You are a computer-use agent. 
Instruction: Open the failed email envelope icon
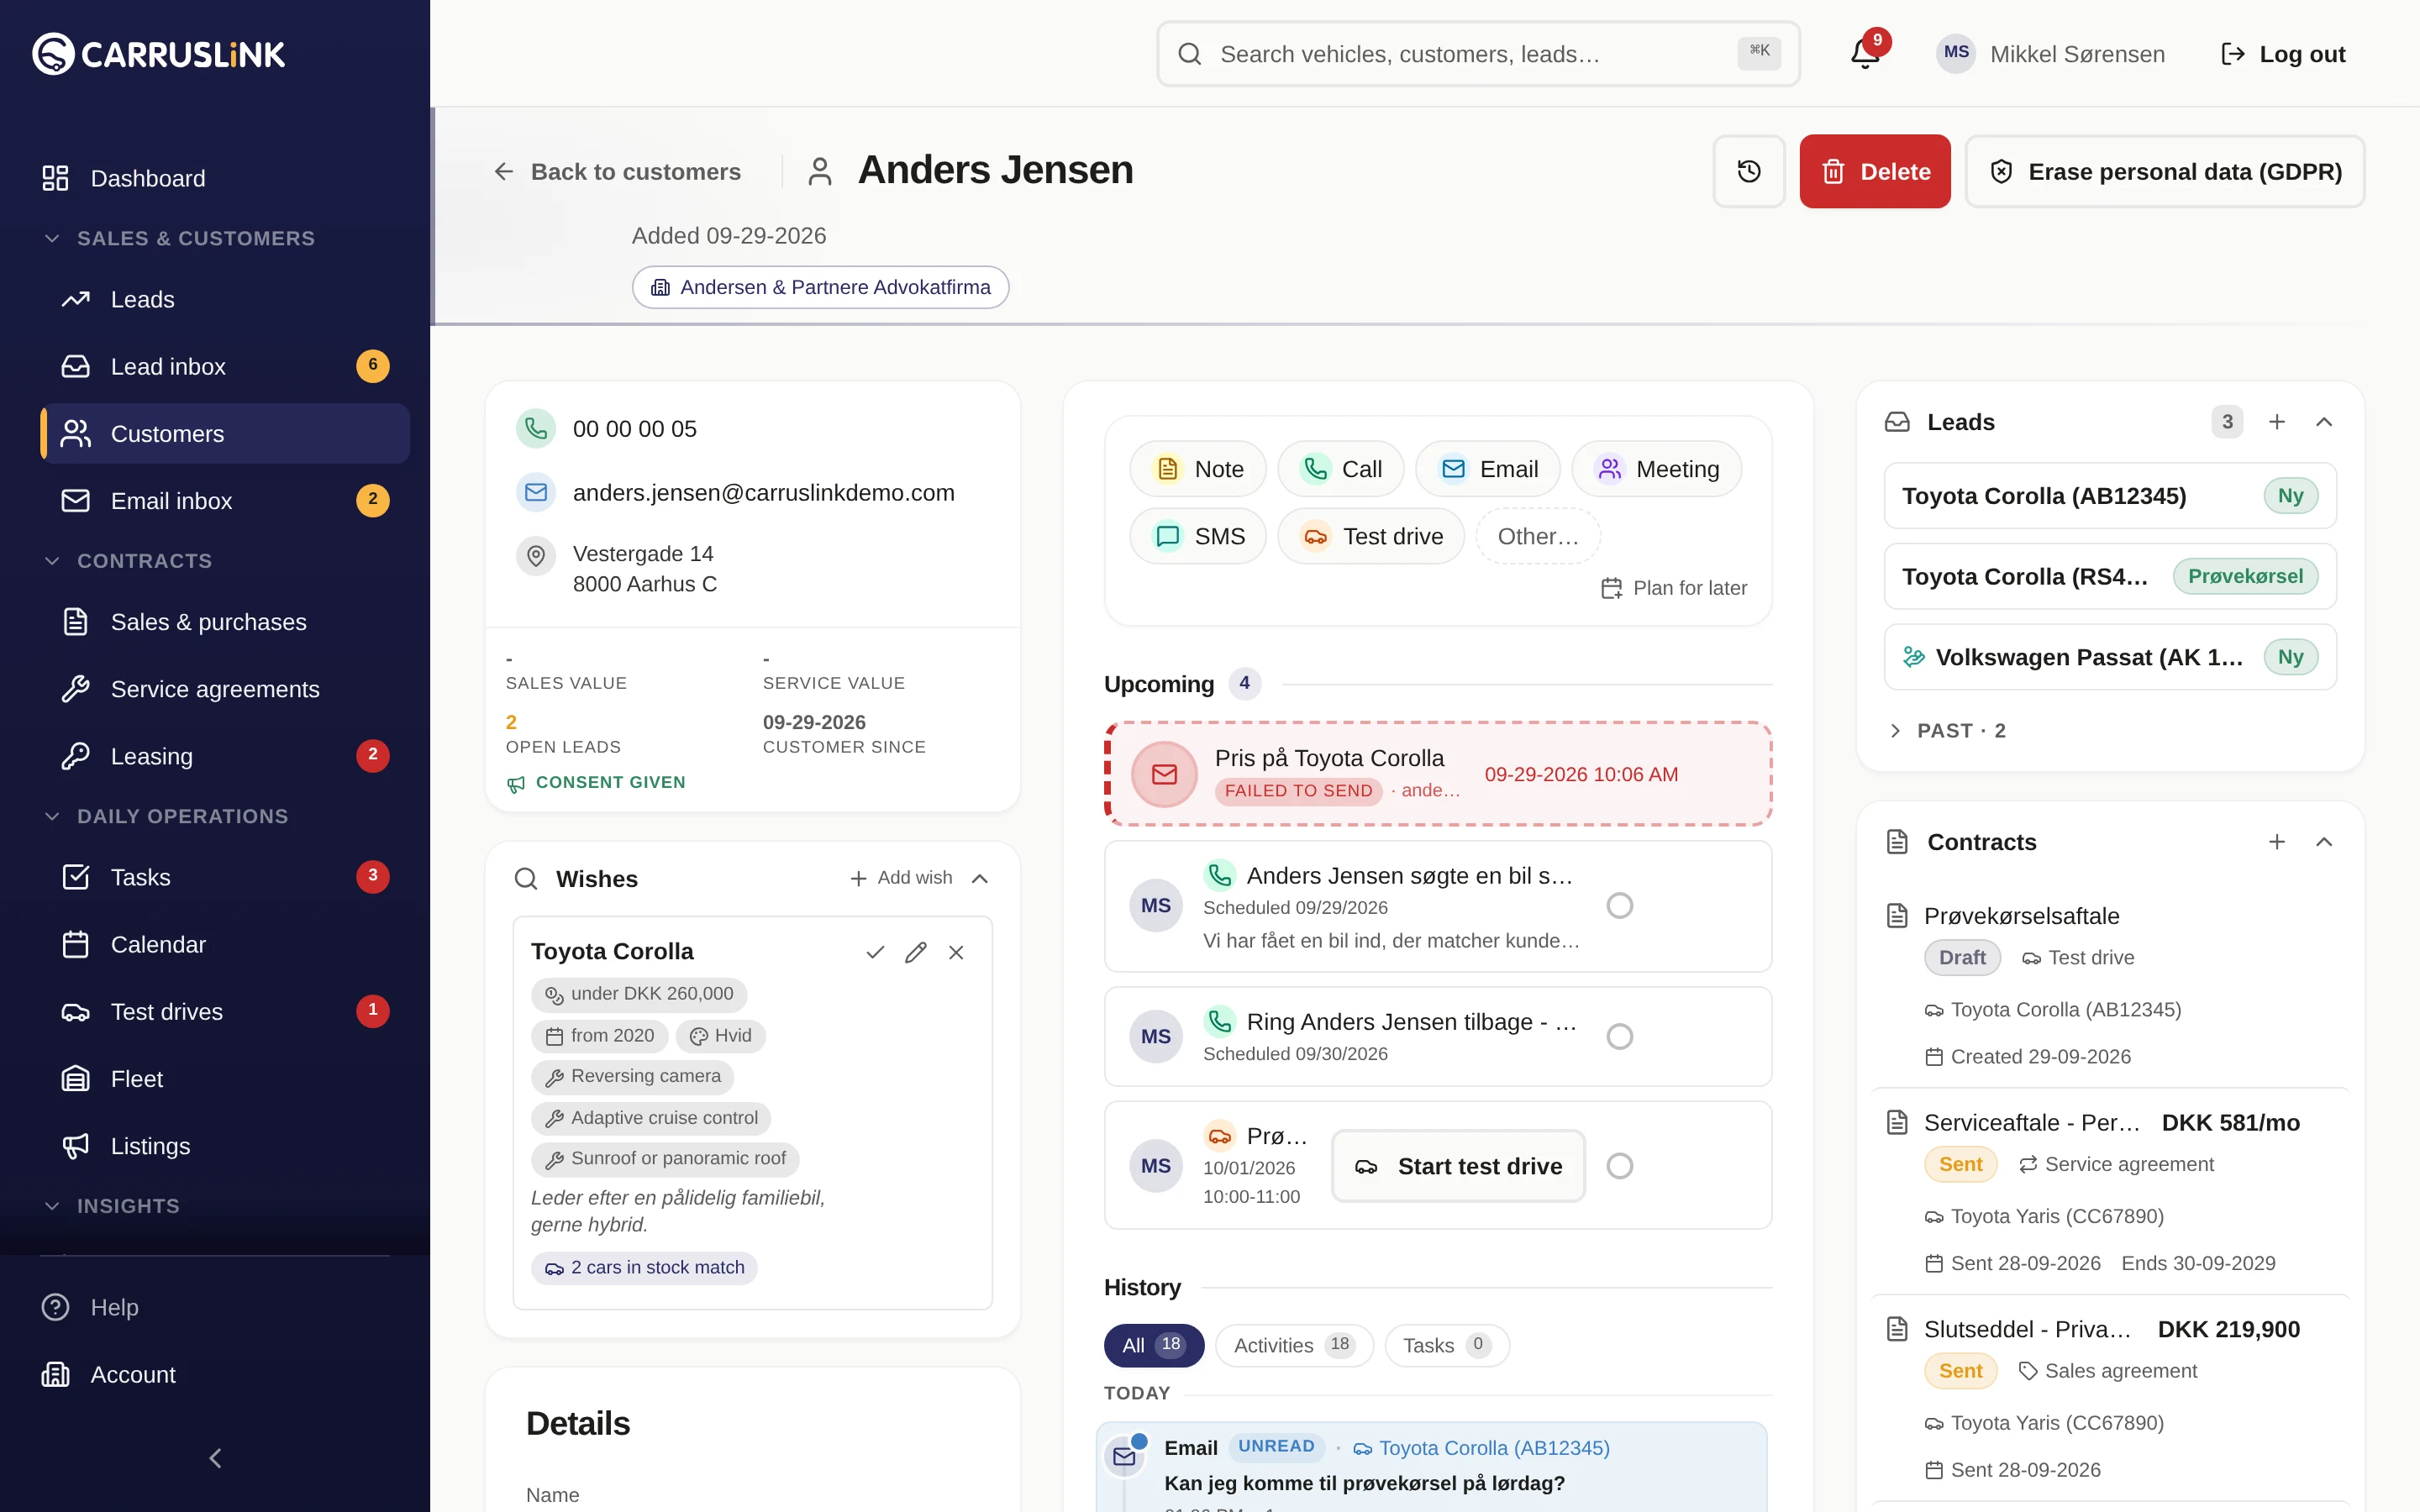coord(1164,774)
